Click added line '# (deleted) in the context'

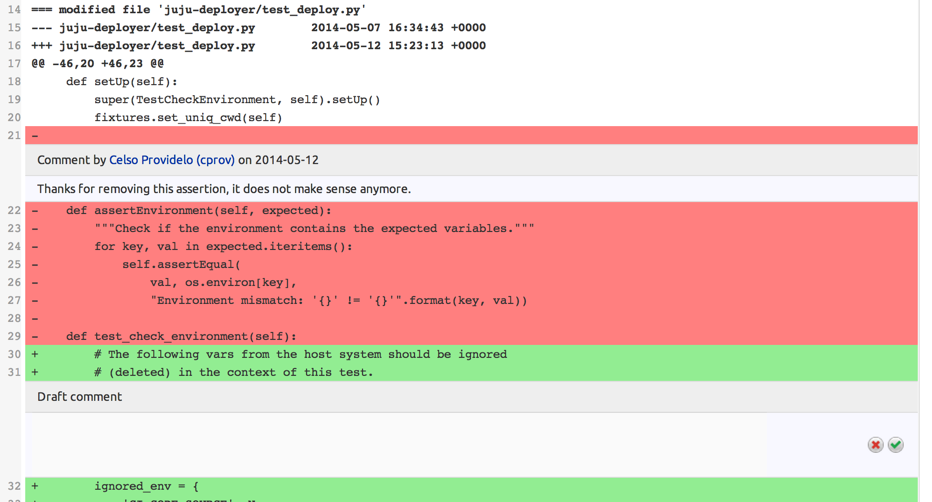point(233,373)
